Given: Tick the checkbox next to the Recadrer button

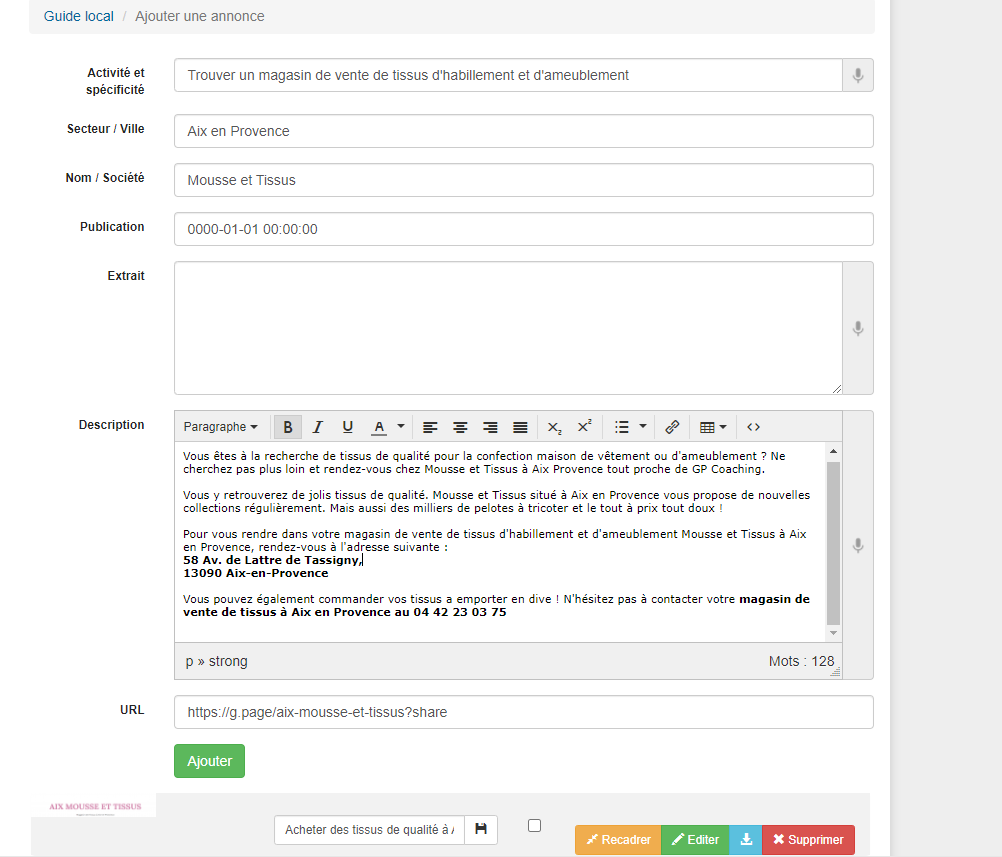Looking at the screenshot, I should coord(534,826).
